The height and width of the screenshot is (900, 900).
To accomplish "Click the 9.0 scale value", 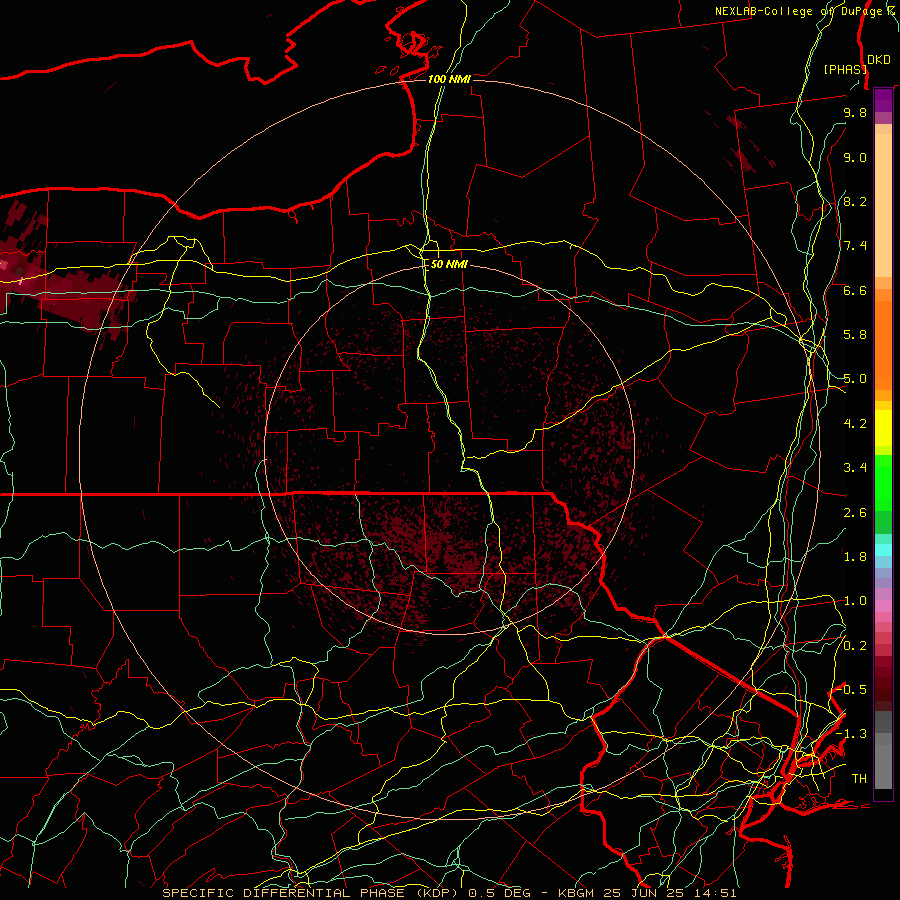I will [855, 157].
